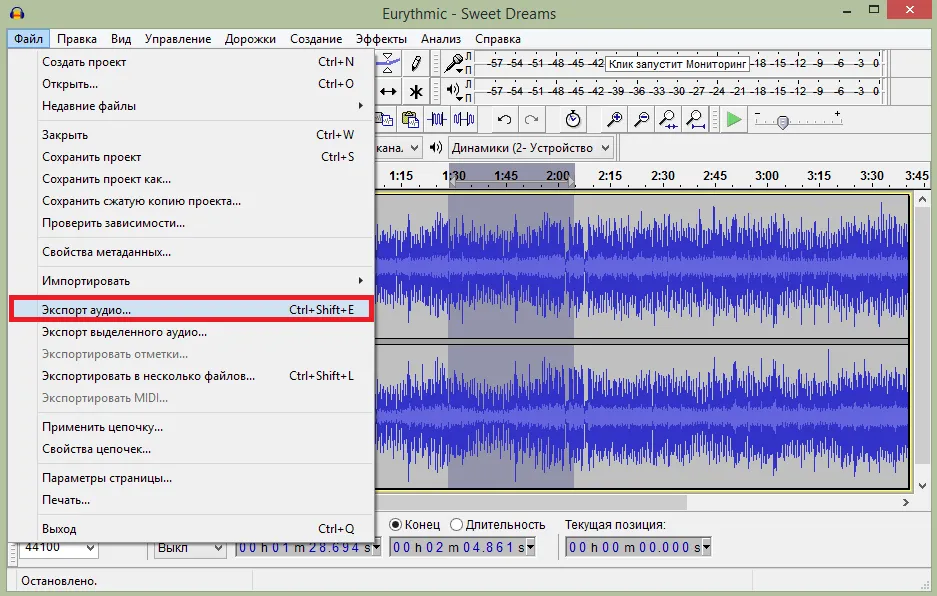
Task: Select the Draw pencil tool
Action: (416, 63)
